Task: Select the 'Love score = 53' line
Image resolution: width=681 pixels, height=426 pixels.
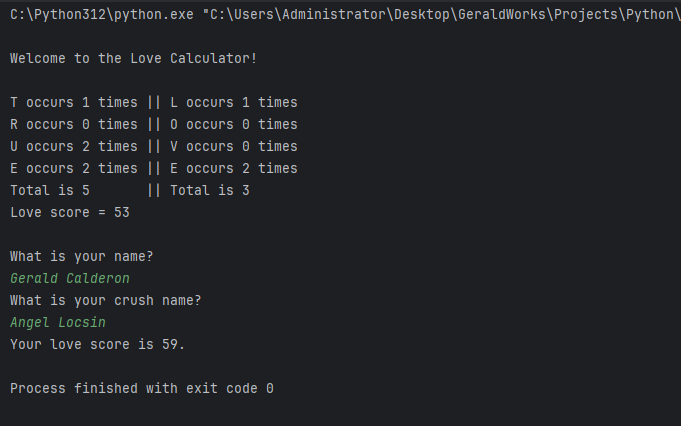Action: (x=70, y=212)
